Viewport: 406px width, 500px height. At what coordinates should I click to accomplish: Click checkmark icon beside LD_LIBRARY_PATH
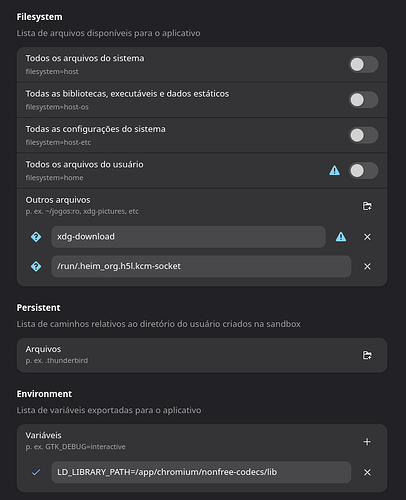click(x=36, y=472)
